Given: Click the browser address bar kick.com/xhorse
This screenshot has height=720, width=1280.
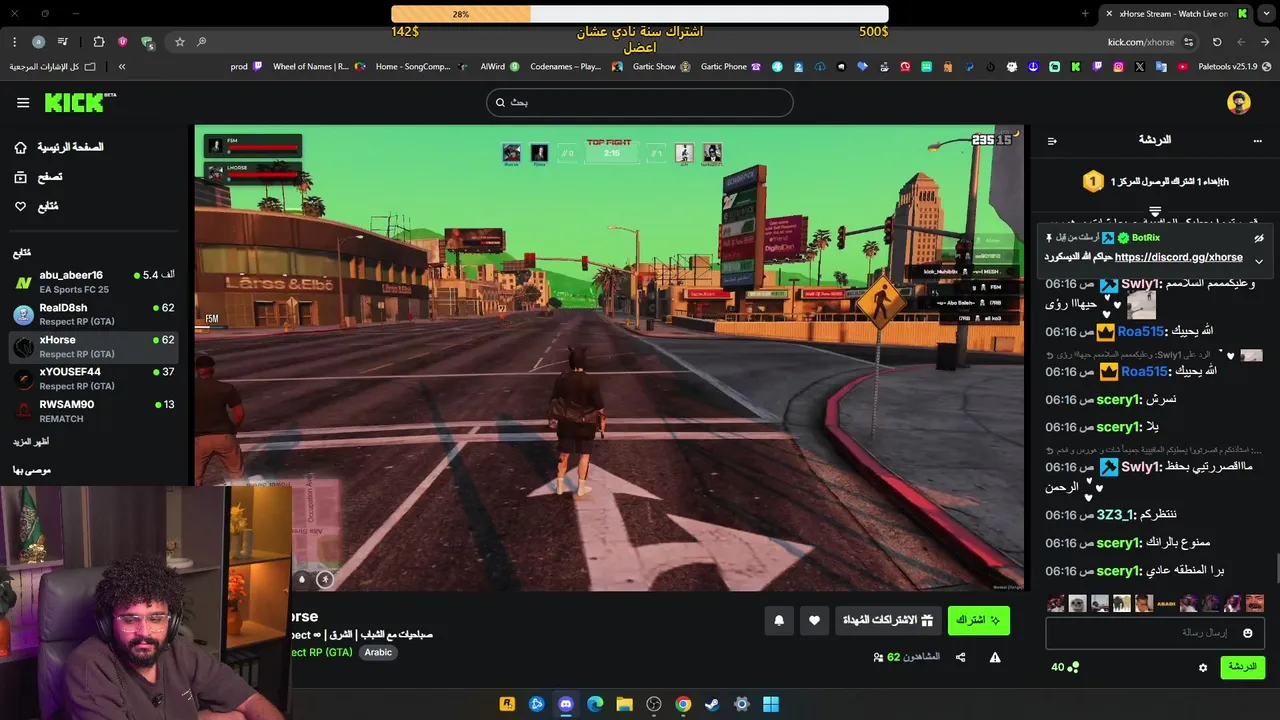Looking at the screenshot, I should [1141, 42].
